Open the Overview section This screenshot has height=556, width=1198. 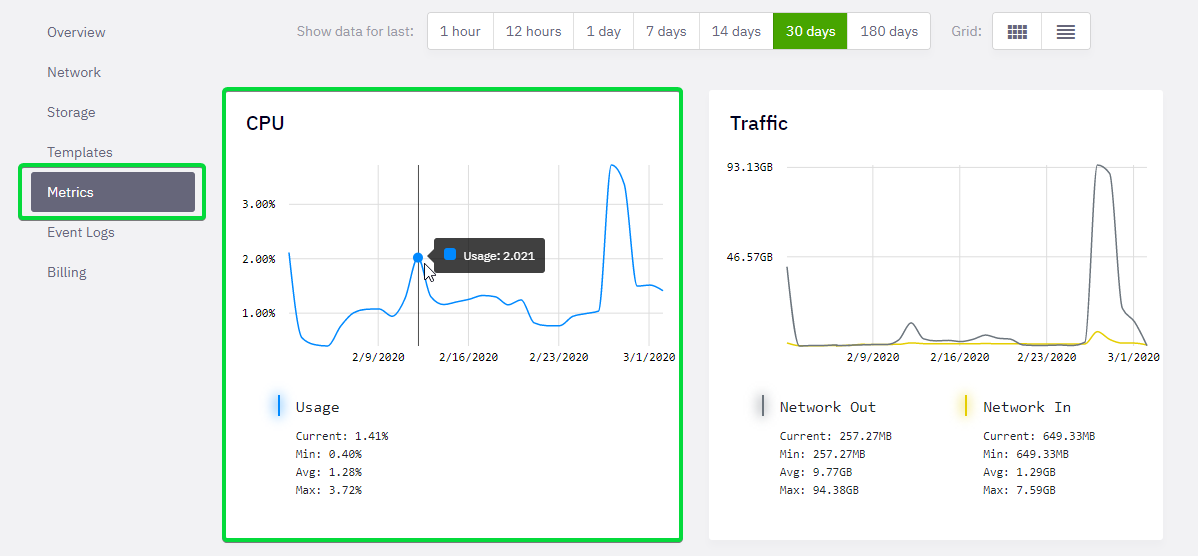click(76, 32)
